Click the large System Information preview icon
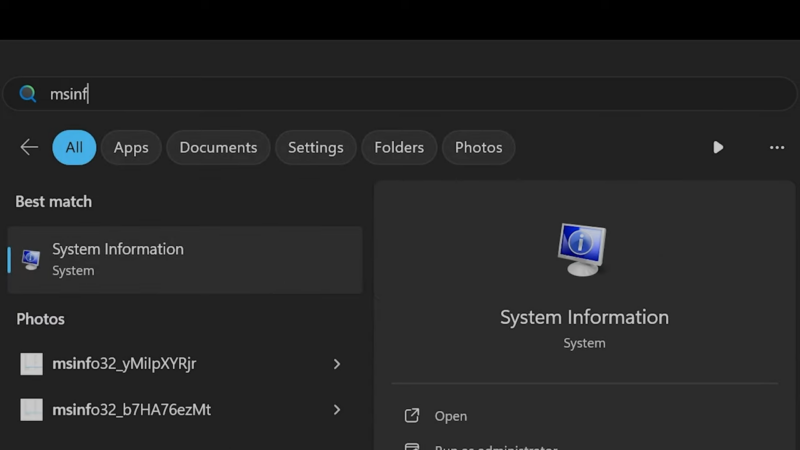Screen dimensions: 800x450 (x=582, y=249)
